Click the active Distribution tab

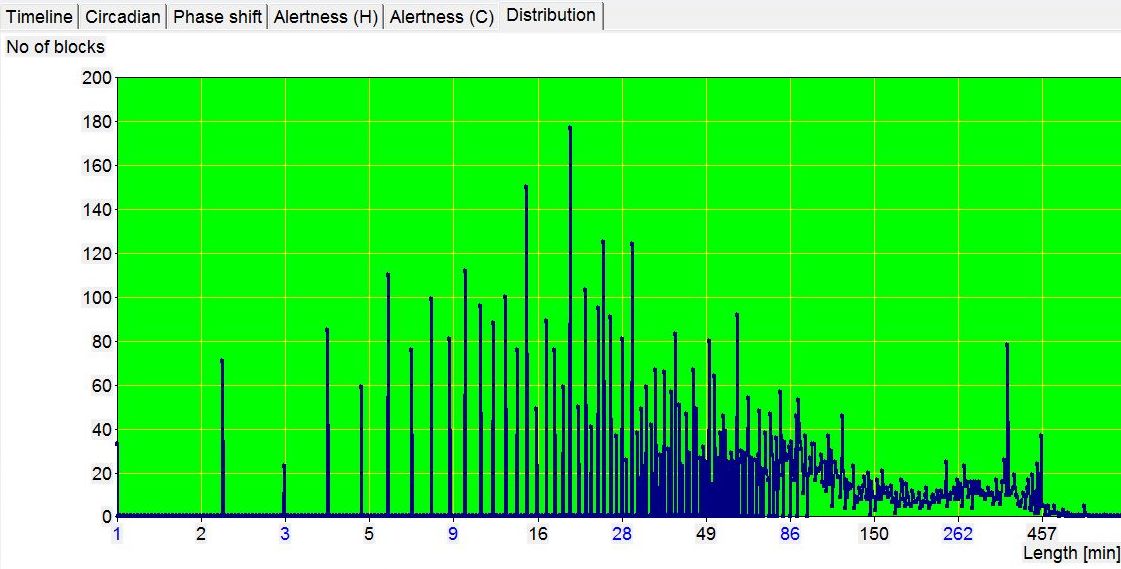click(551, 15)
